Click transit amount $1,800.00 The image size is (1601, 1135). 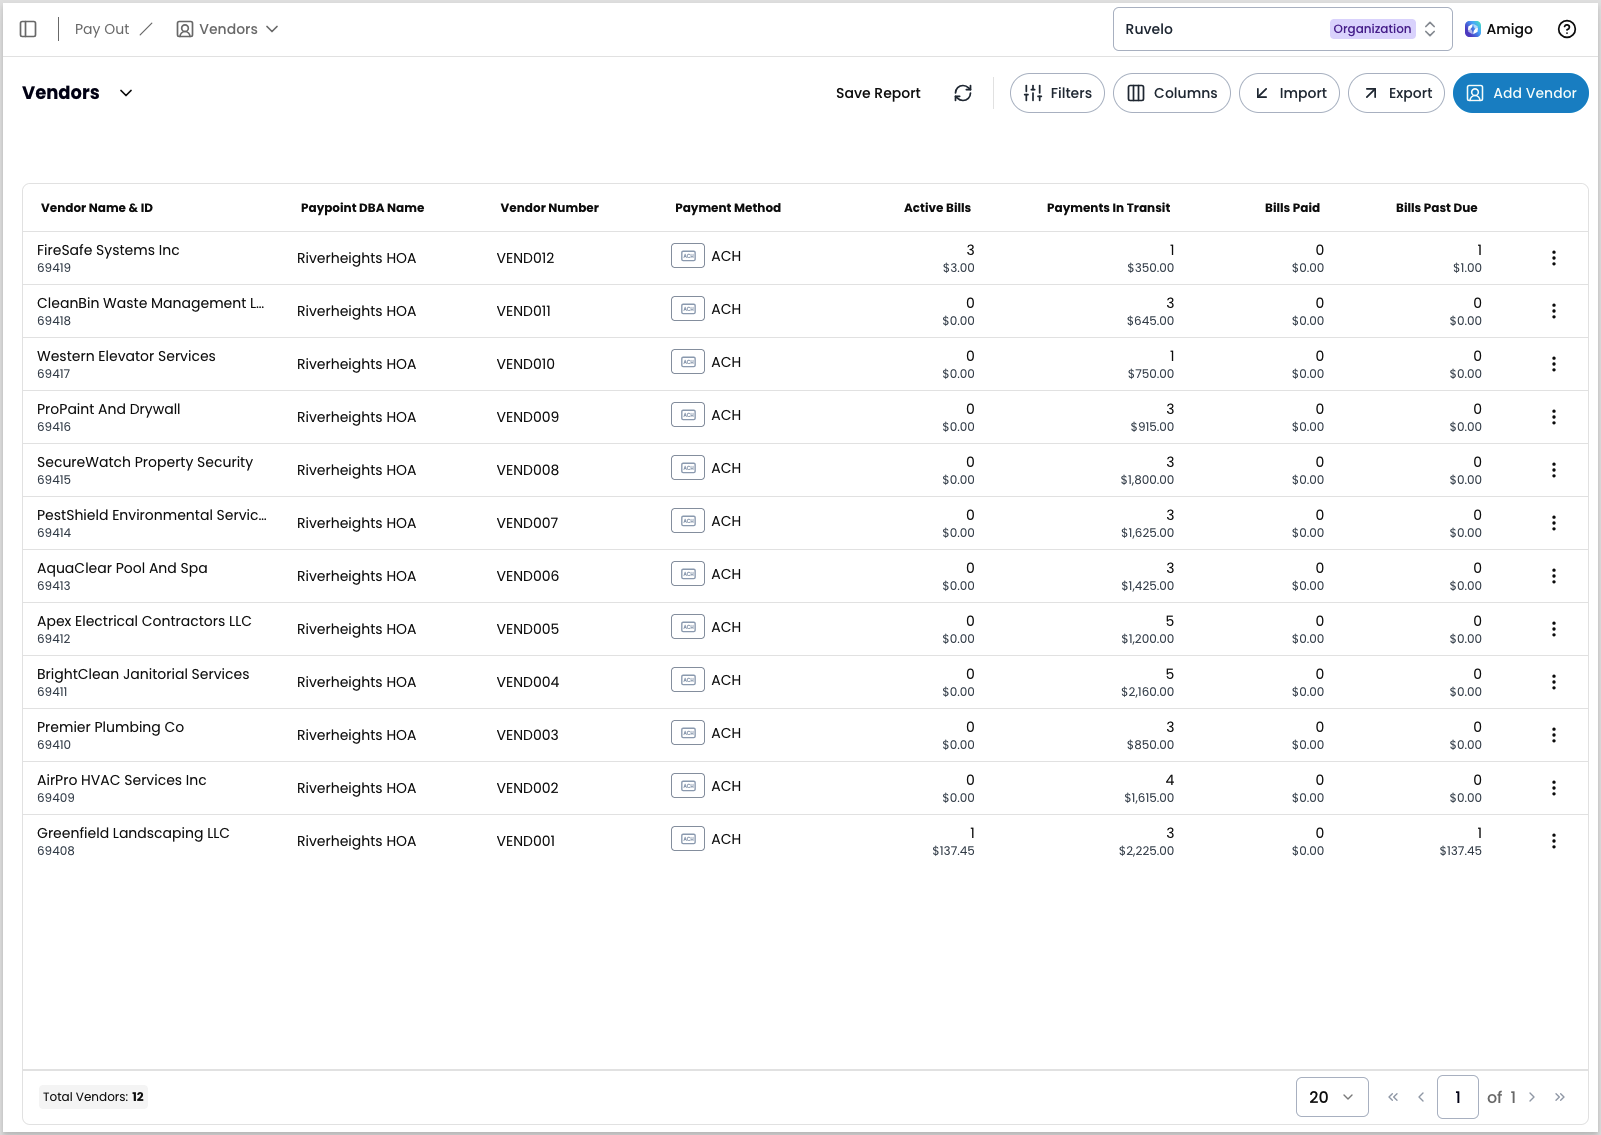coord(1147,480)
